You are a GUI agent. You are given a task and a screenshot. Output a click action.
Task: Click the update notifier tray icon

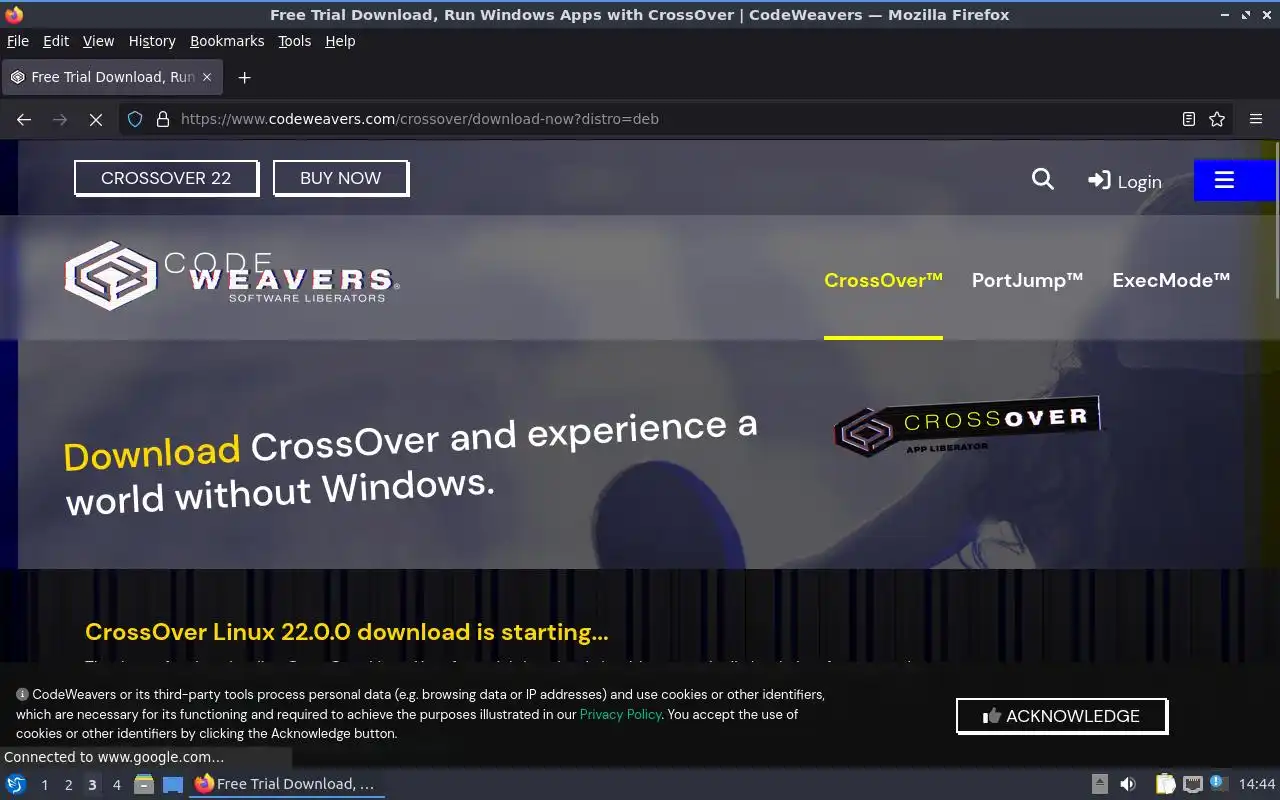pos(1218,783)
